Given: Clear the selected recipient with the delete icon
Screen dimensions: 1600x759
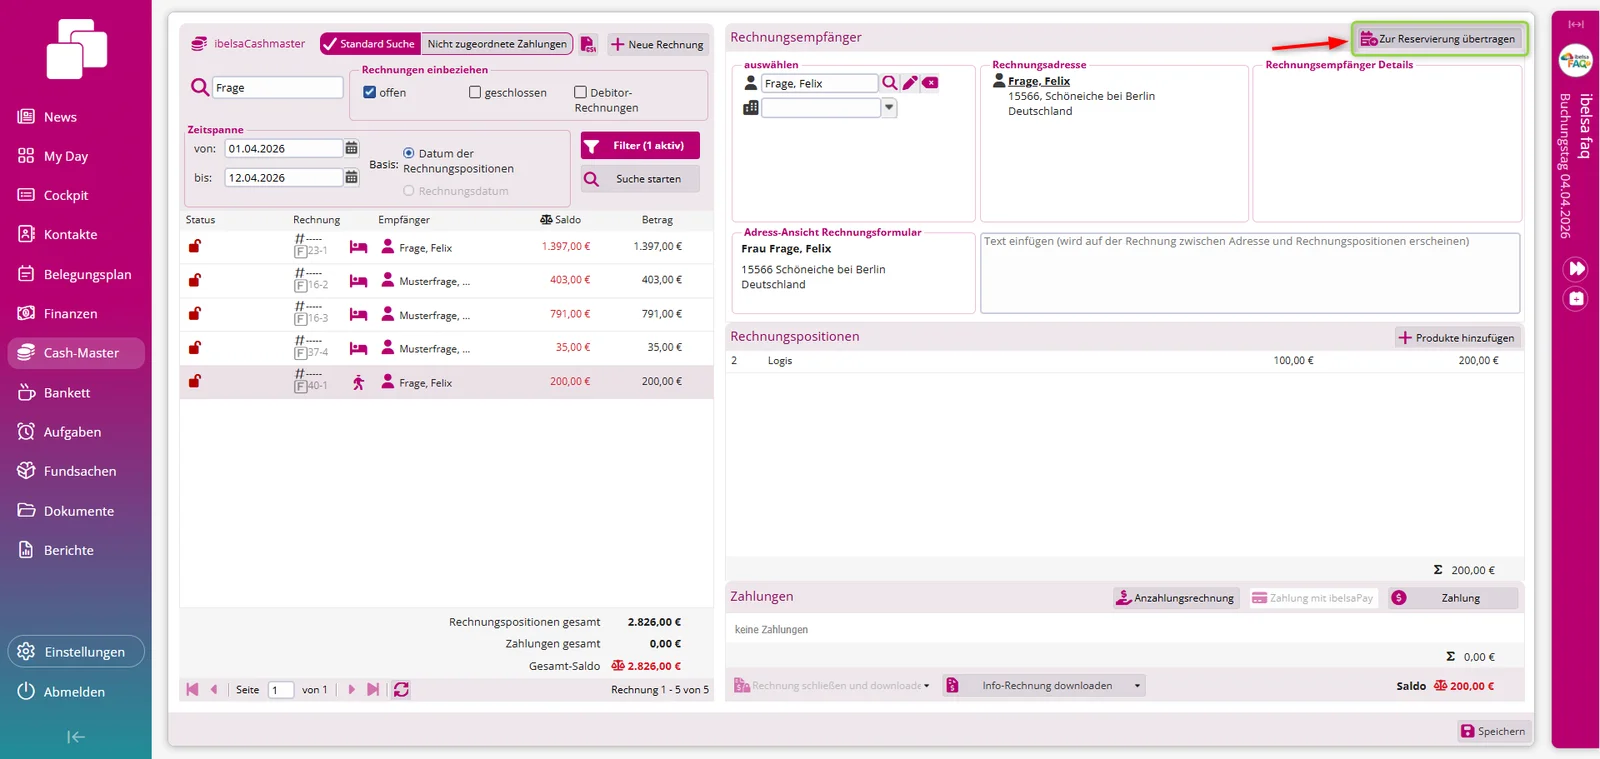Looking at the screenshot, I should click(x=930, y=83).
